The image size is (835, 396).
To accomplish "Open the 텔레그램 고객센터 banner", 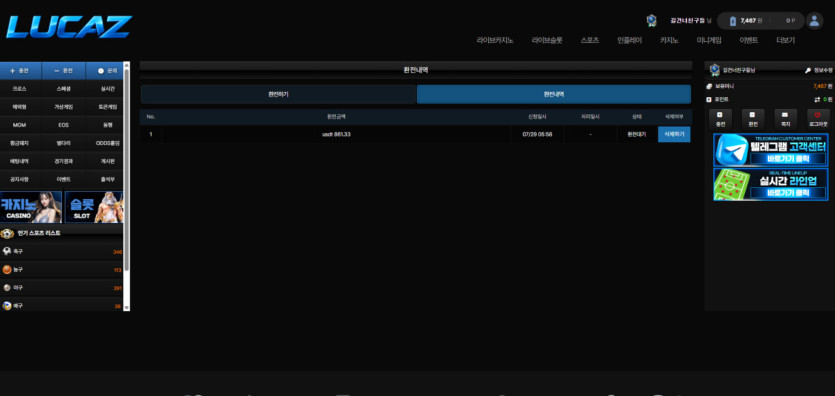I will (x=771, y=150).
